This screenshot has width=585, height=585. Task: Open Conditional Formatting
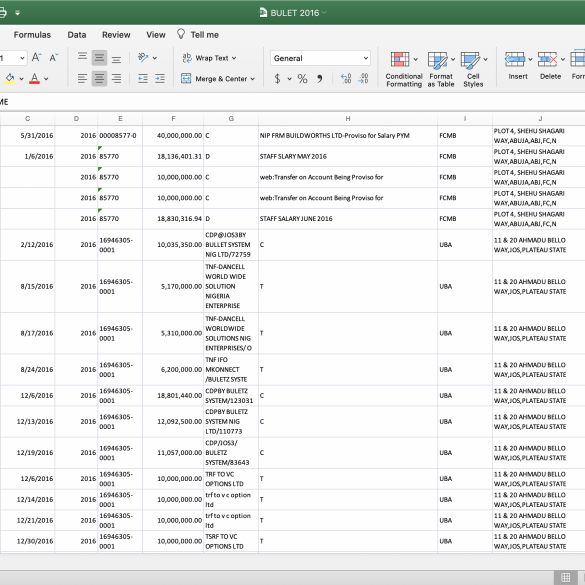(x=404, y=69)
